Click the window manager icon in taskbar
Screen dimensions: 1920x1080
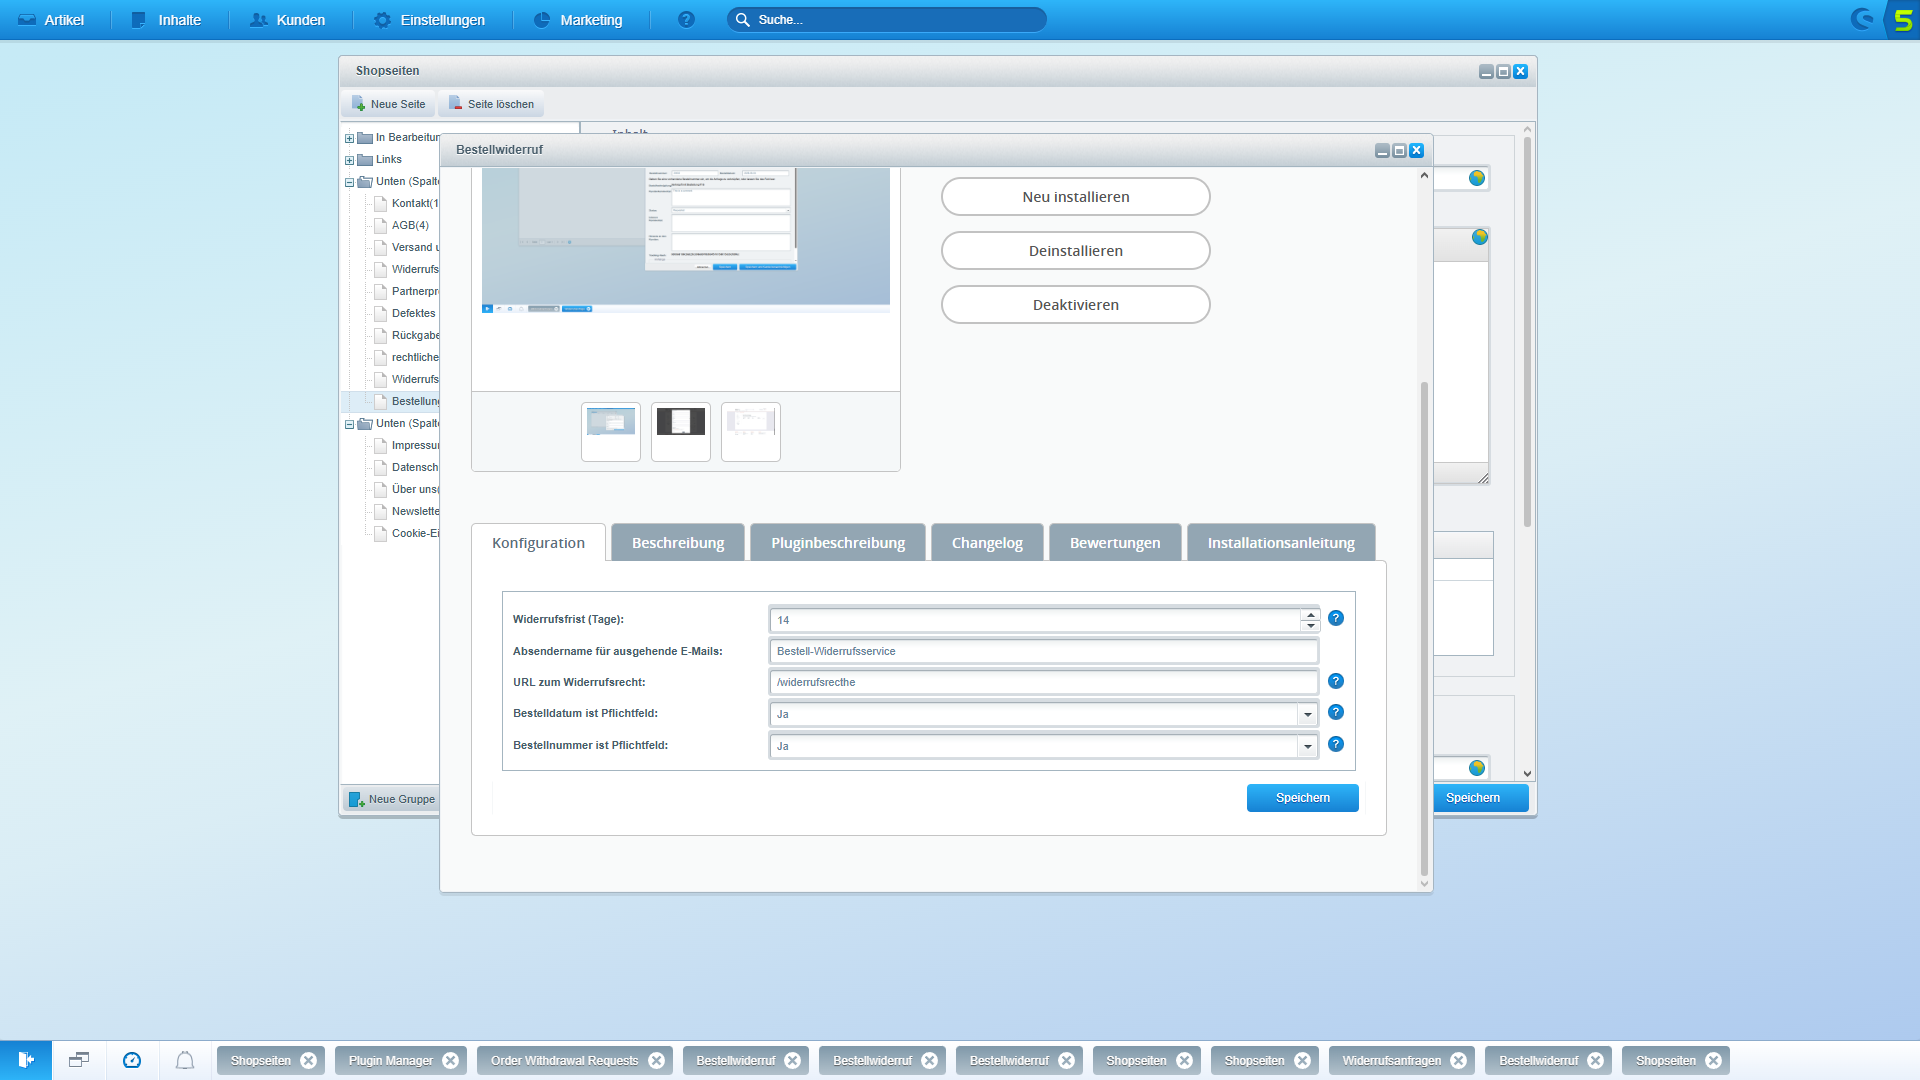point(79,1060)
